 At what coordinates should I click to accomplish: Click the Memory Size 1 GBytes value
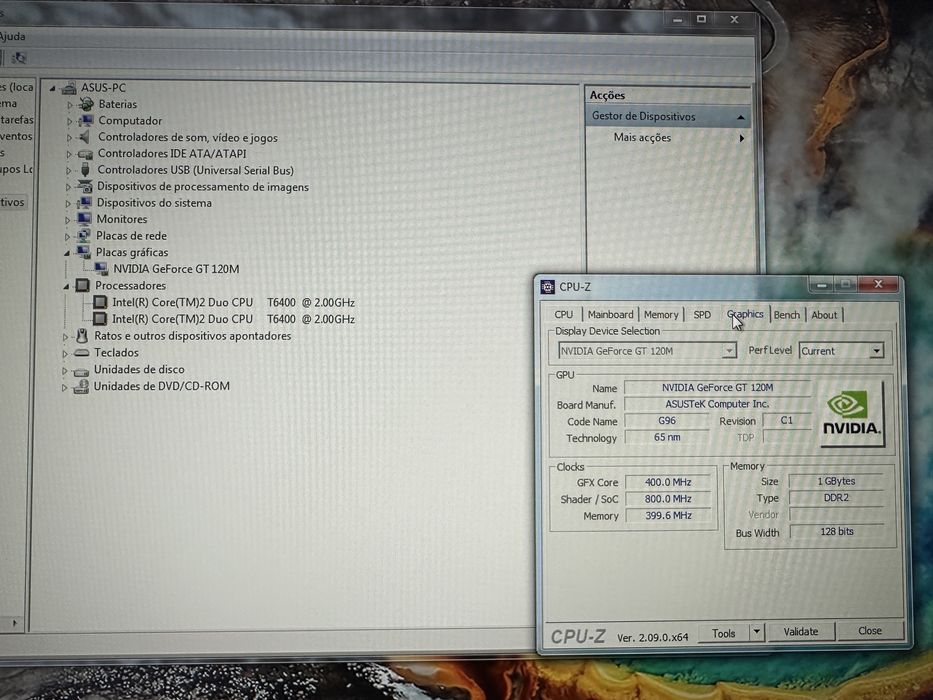click(x=836, y=482)
